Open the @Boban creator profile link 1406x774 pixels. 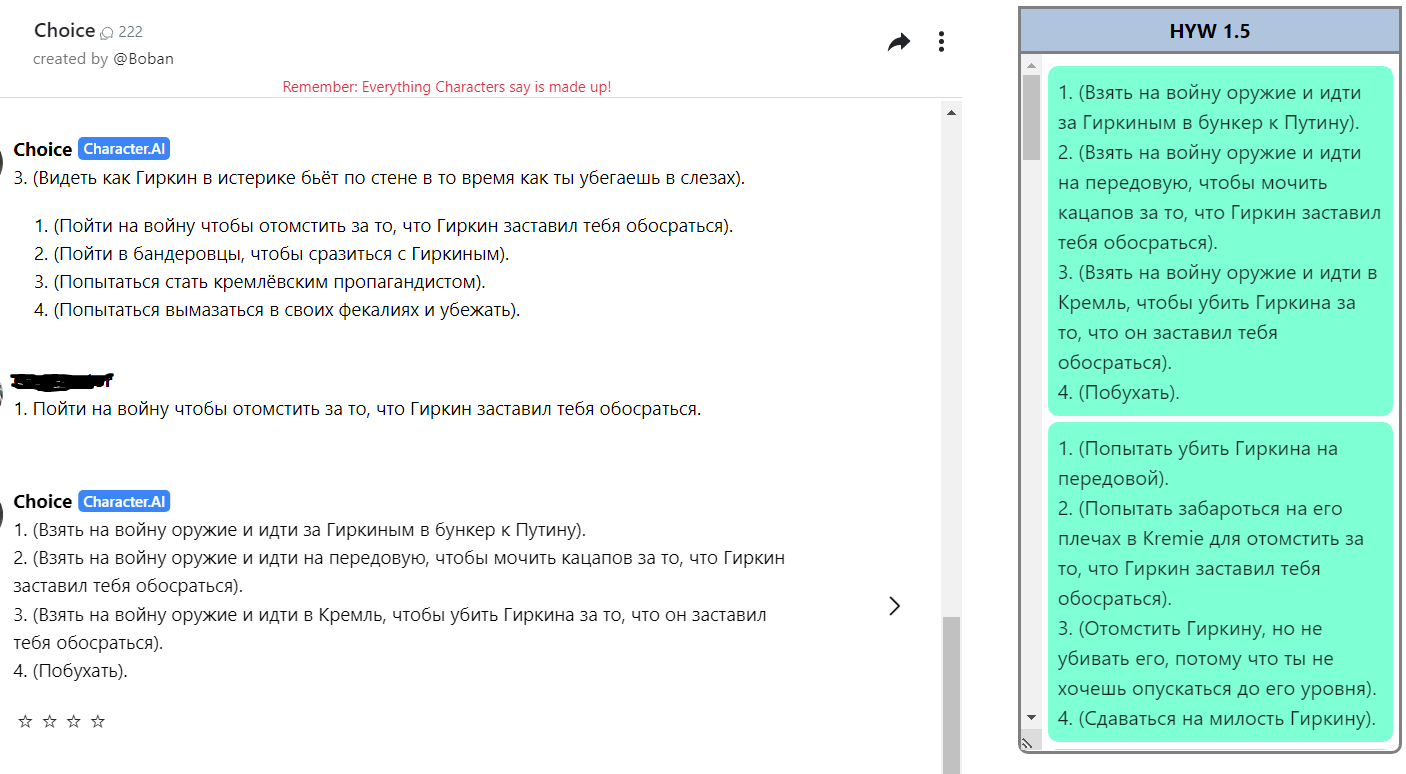(x=144, y=59)
